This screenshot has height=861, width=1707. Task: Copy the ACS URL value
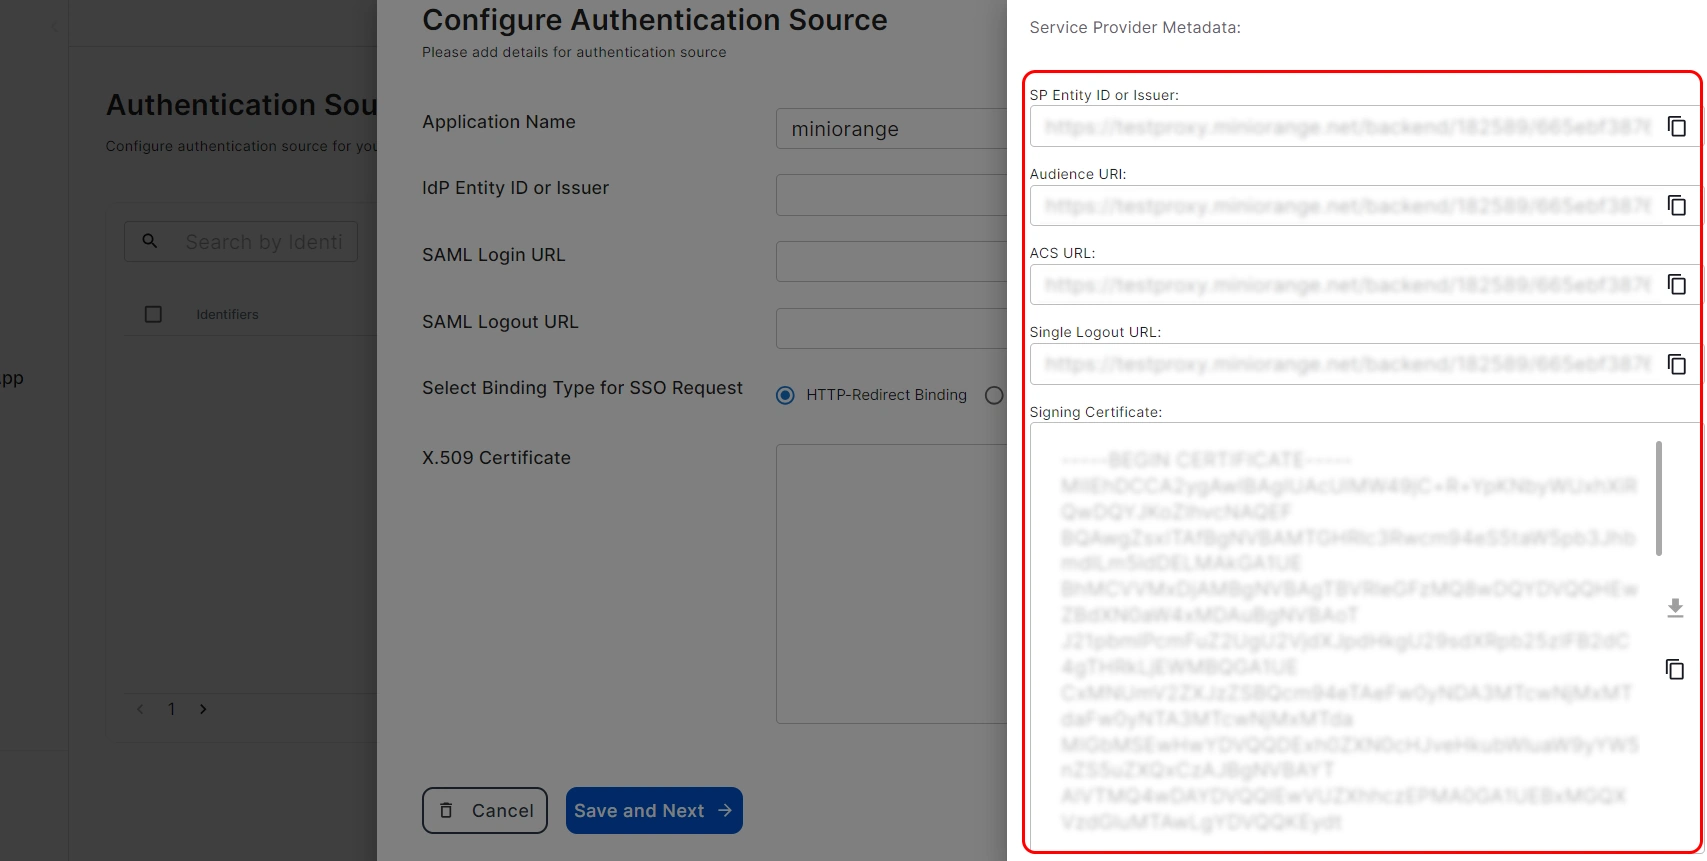tap(1677, 285)
